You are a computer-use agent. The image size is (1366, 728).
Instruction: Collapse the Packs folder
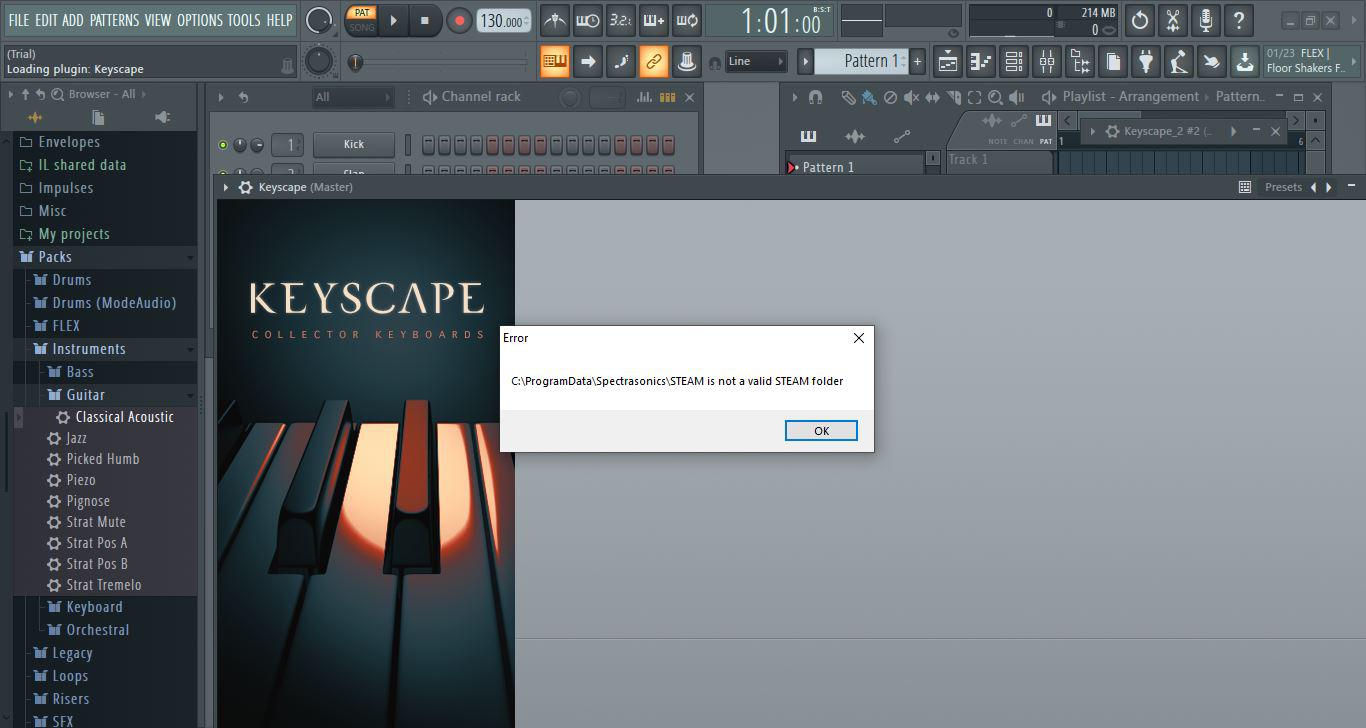pyautogui.click(x=55, y=257)
